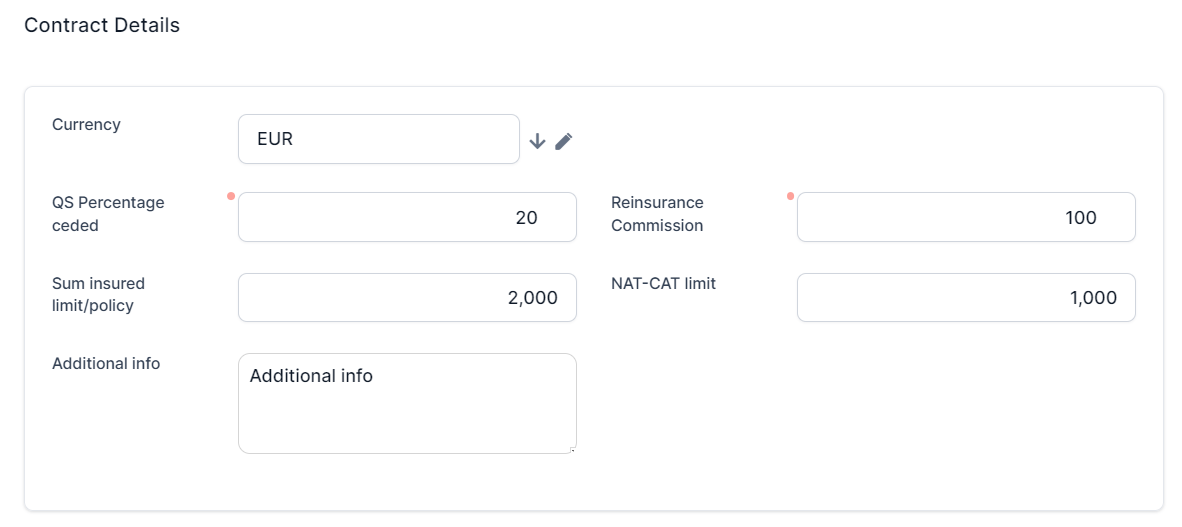Focus the NAT-CAT limit input field

[x=965, y=297]
